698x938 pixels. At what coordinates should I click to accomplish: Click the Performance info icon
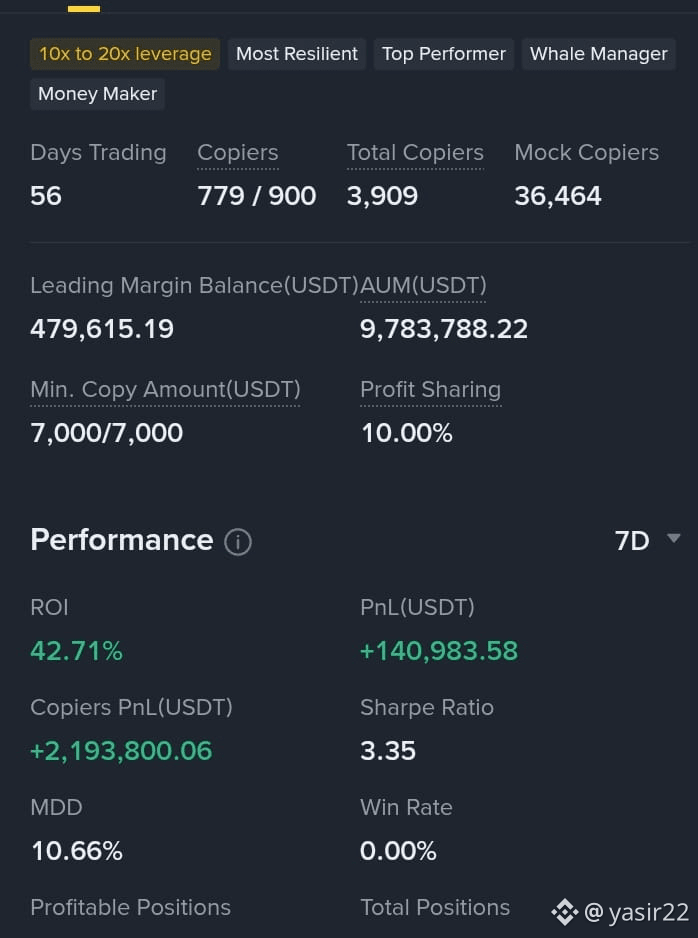238,542
